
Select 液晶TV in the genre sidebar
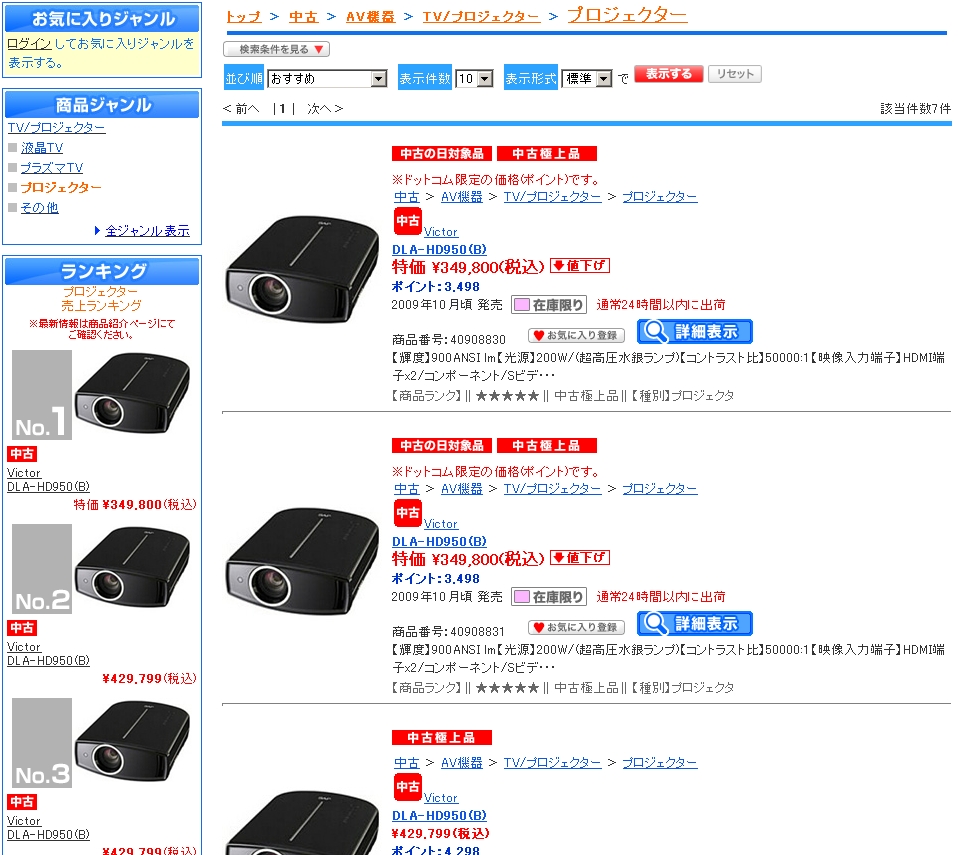coord(42,148)
